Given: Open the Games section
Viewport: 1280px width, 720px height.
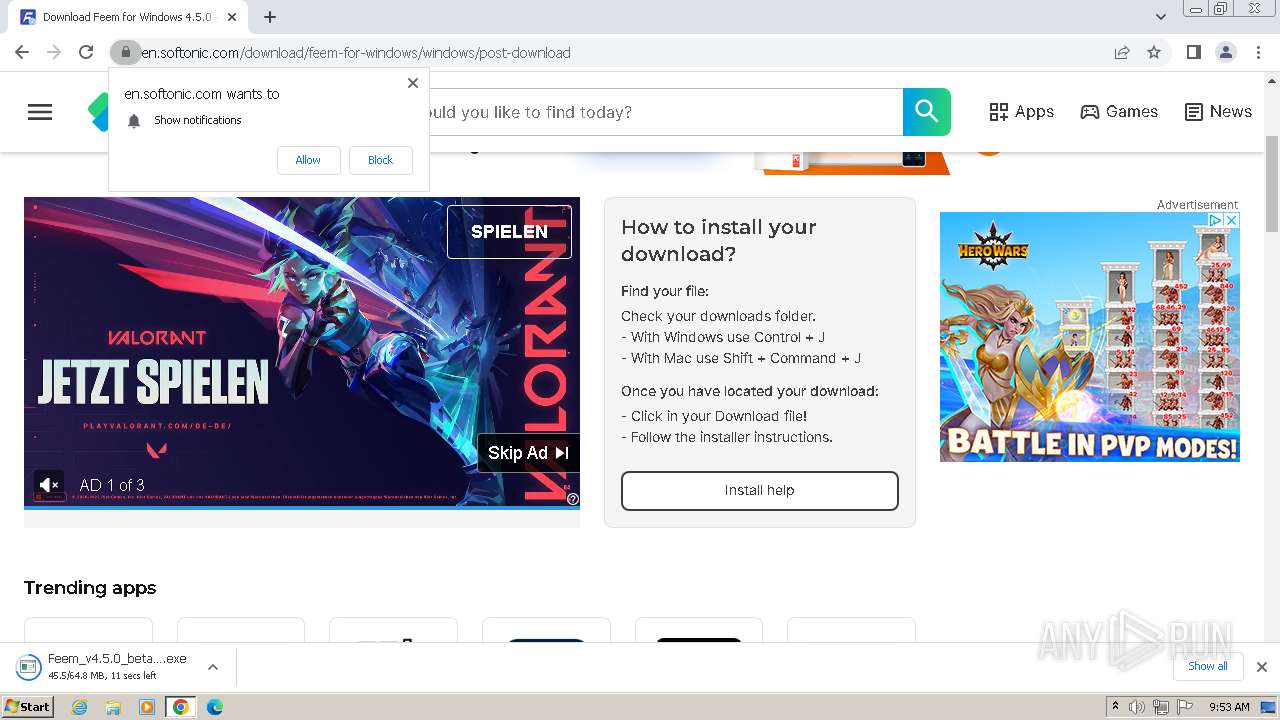Looking at the screenshot, I should coord(1119,112).
